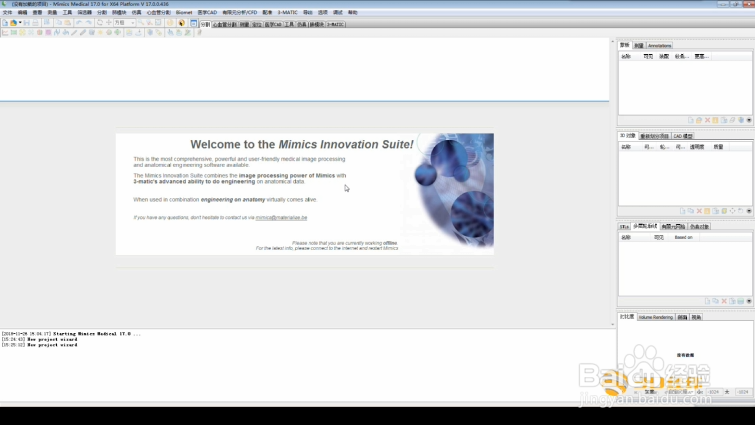
Task: Select the Zoom magnifier icon
Action: coord(141,23)
